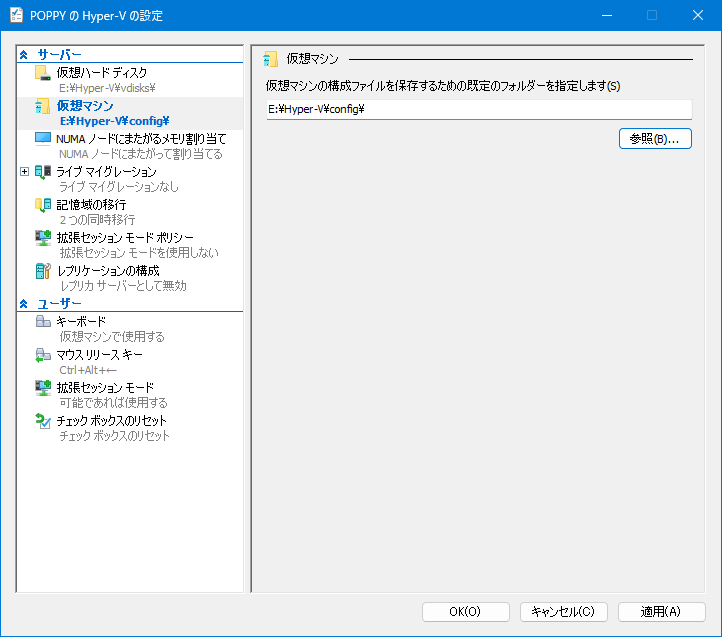Viewport: 722px width, 637px height.
Task: Click the 可能であれば使用する subtext
Action: pyautogui.click(x=113, y=403)
